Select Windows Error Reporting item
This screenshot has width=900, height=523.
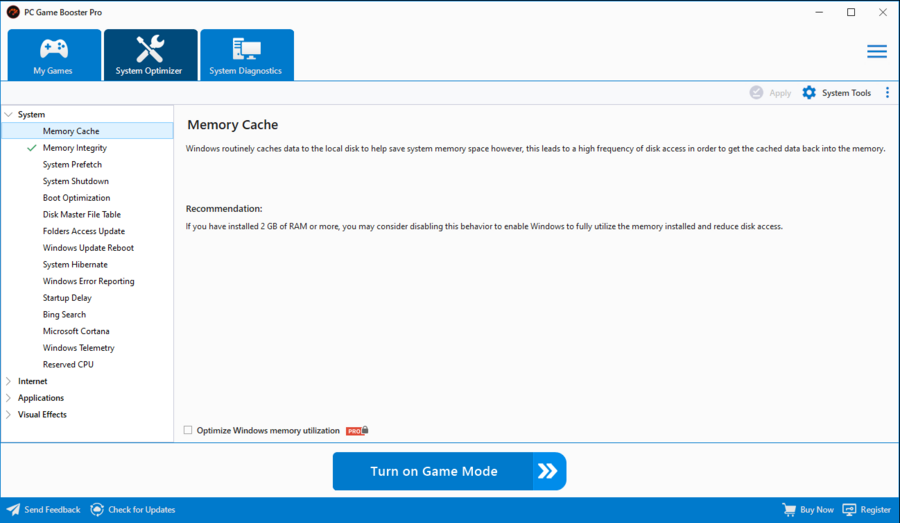click(x=88, y=281)
